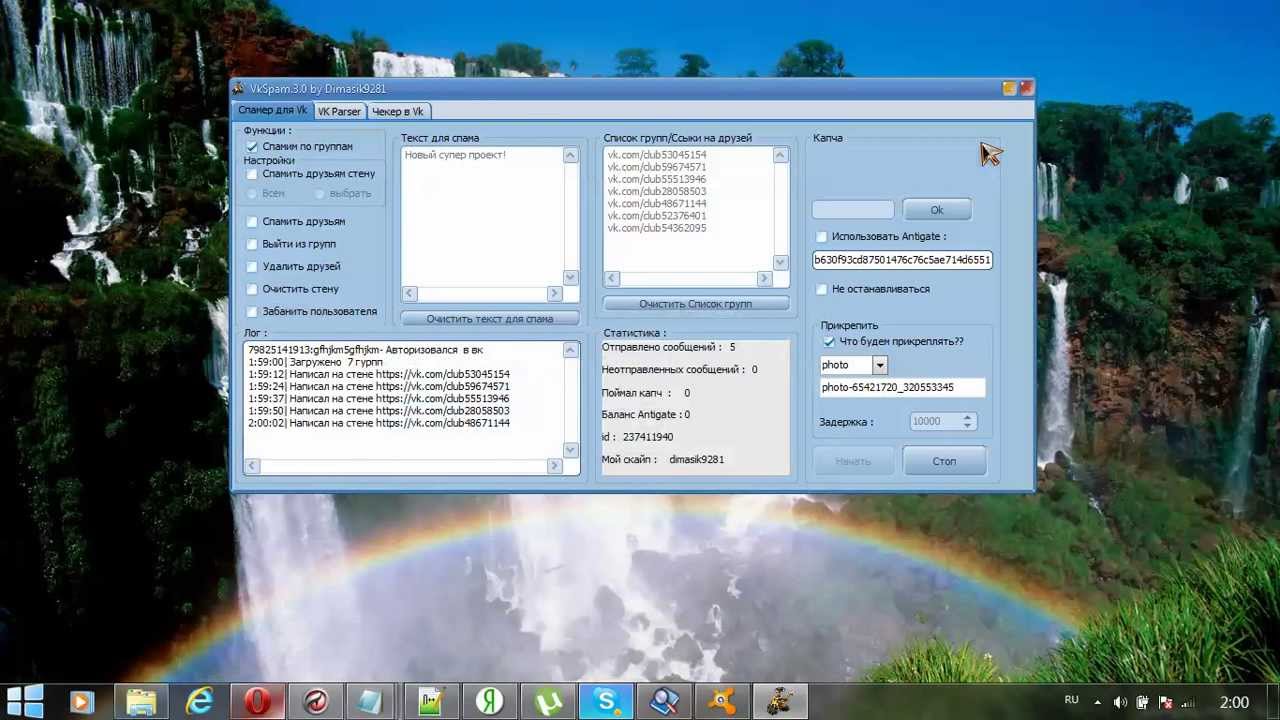Click the greyed 'Начать' button
This screenshot has height=720, width=1280.
(853, 461)
